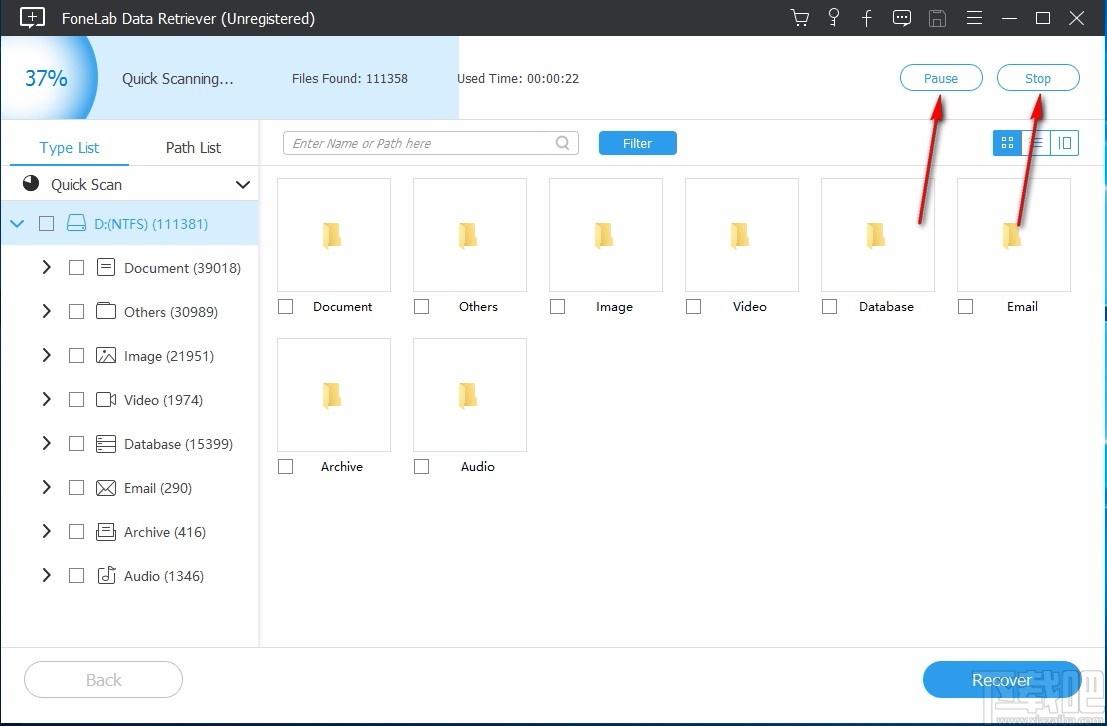Open the Video folder thumbnail
The image size is (1107, 726).
742,235
